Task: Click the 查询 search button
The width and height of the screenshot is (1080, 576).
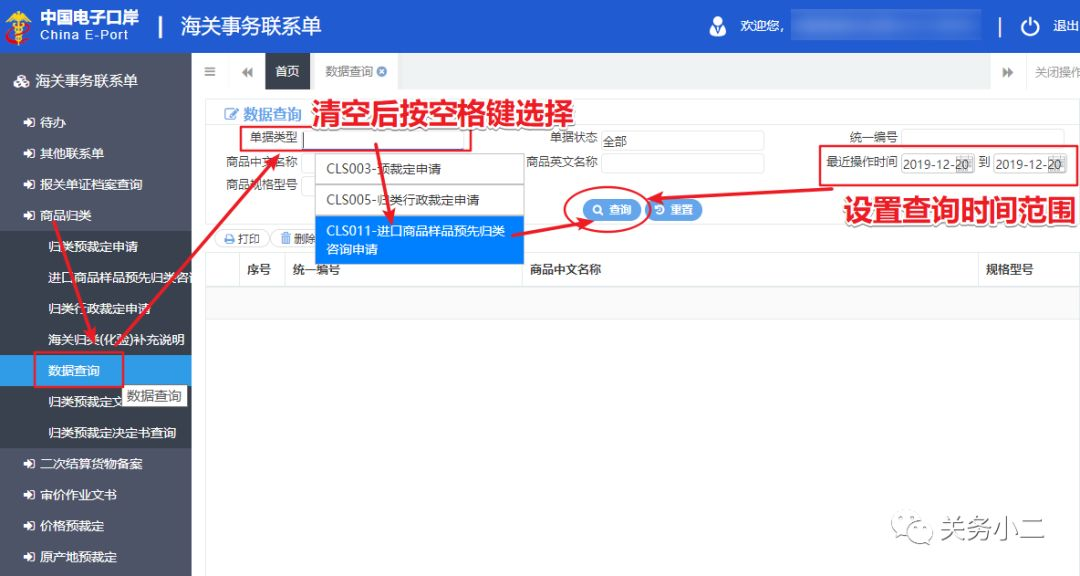Action: click(x=612, y=209)
